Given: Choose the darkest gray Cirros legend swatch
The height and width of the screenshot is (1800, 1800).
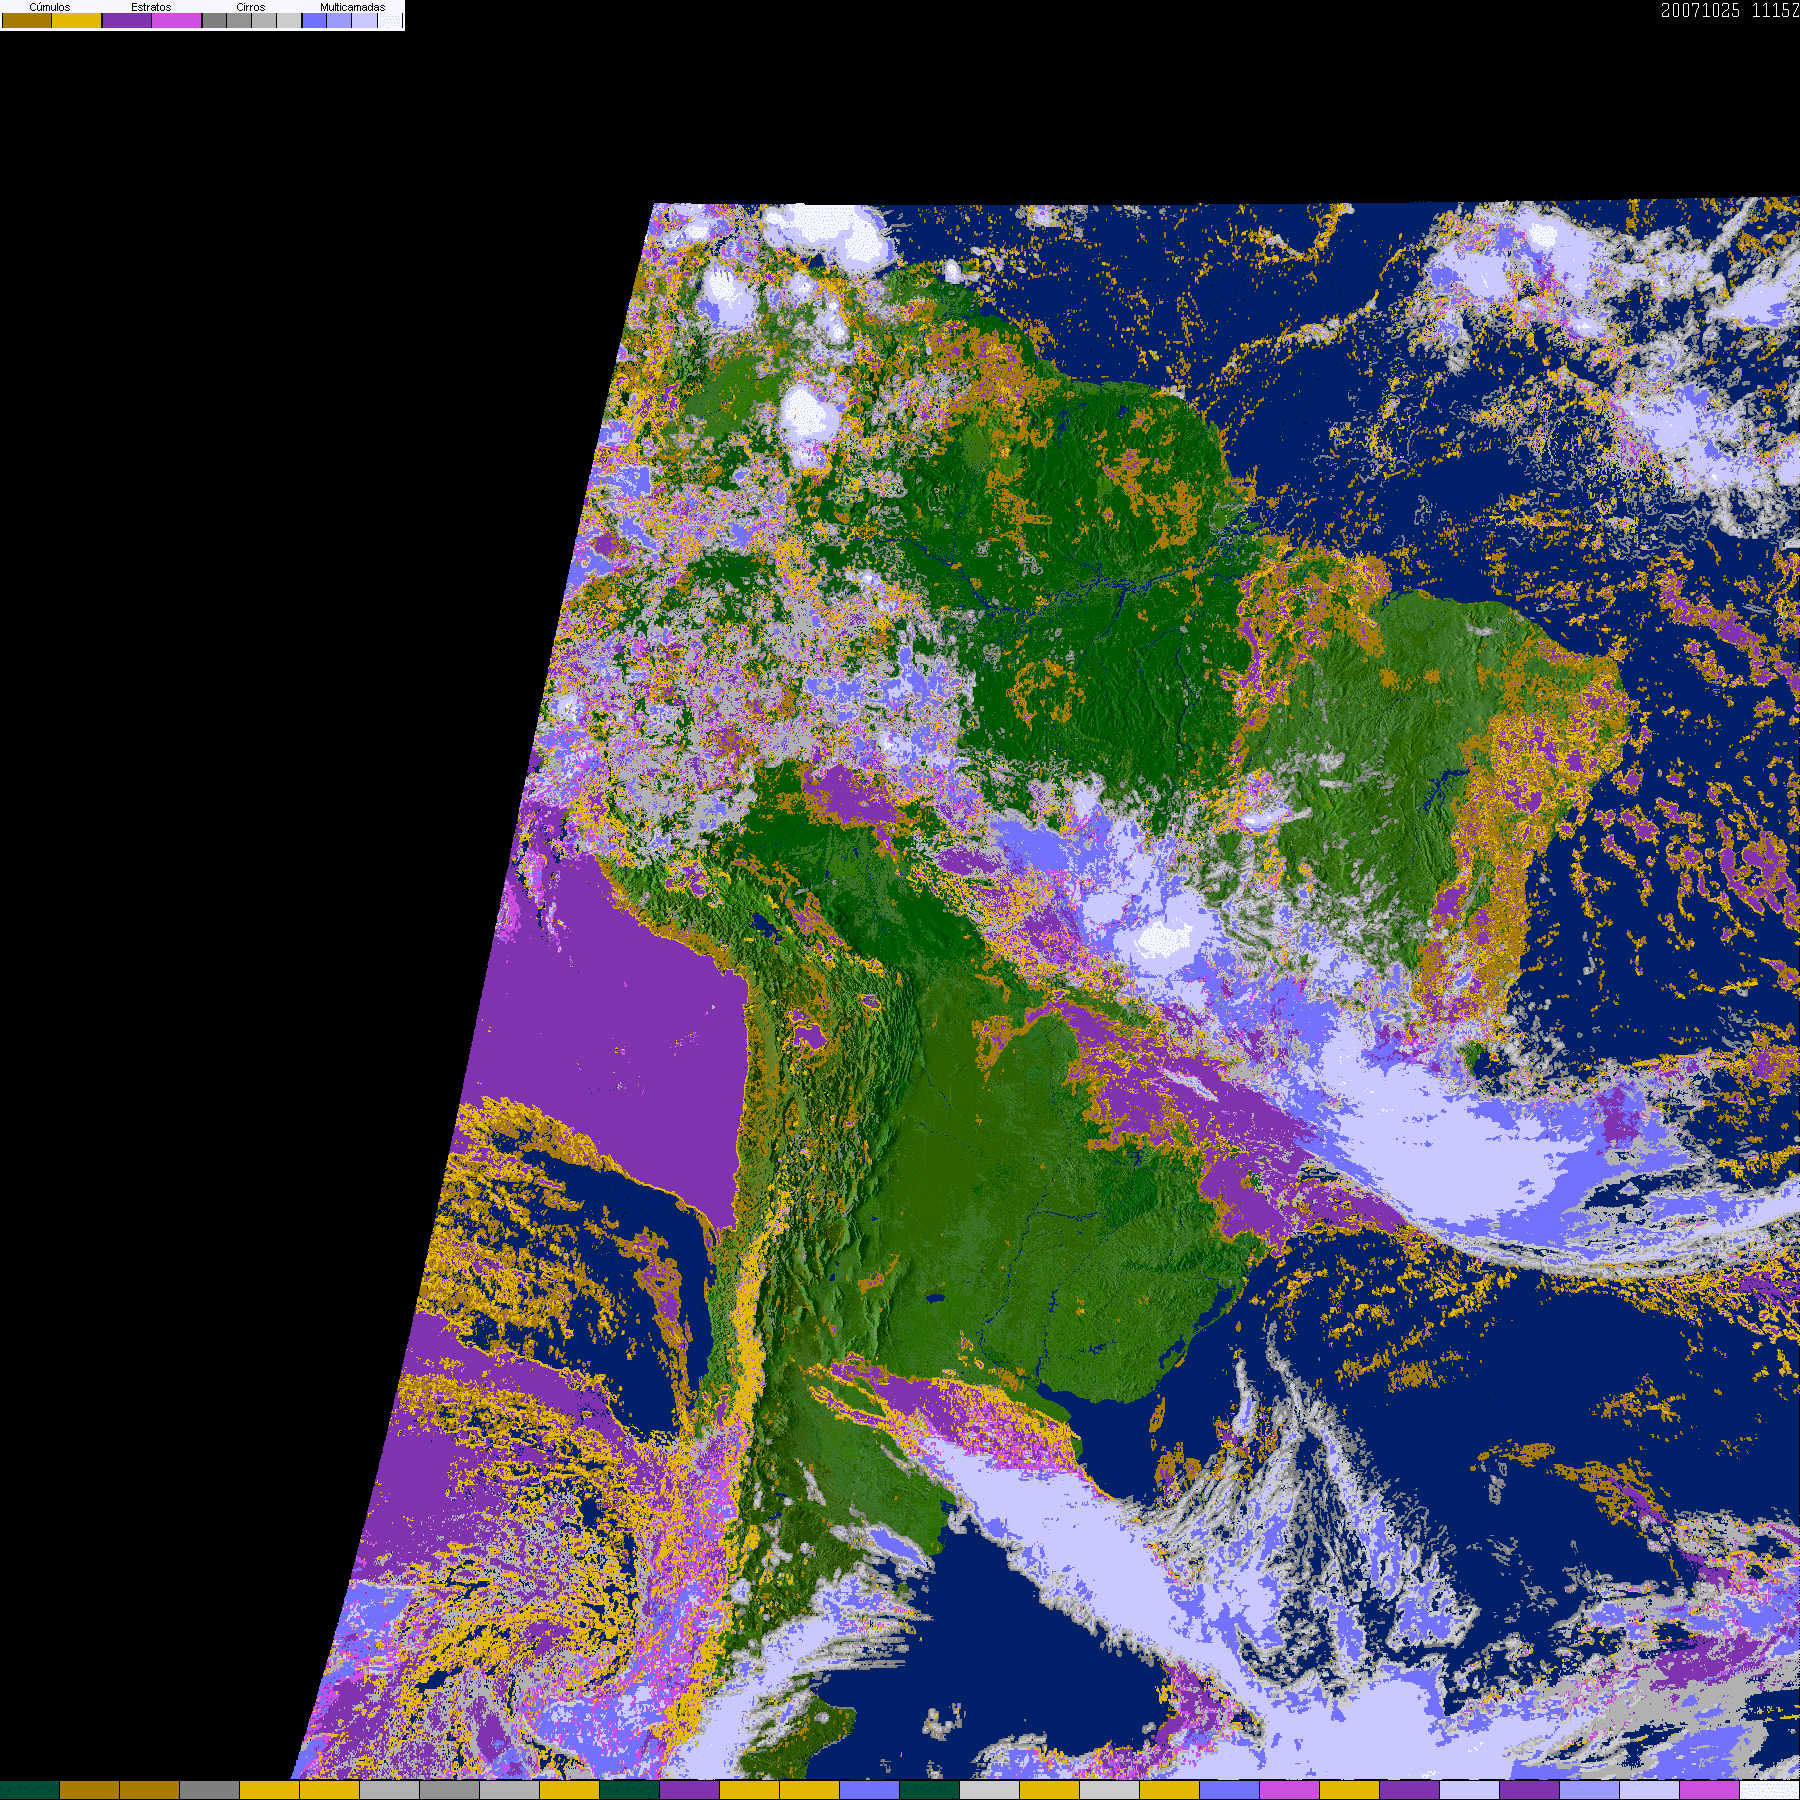Looking at the screenshot, I should (x=214, y=20).
